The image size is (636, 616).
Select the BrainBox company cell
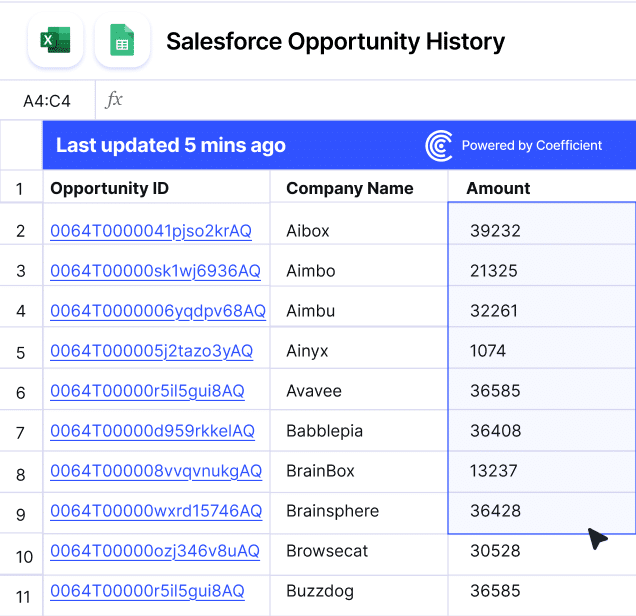coord(359,472)
